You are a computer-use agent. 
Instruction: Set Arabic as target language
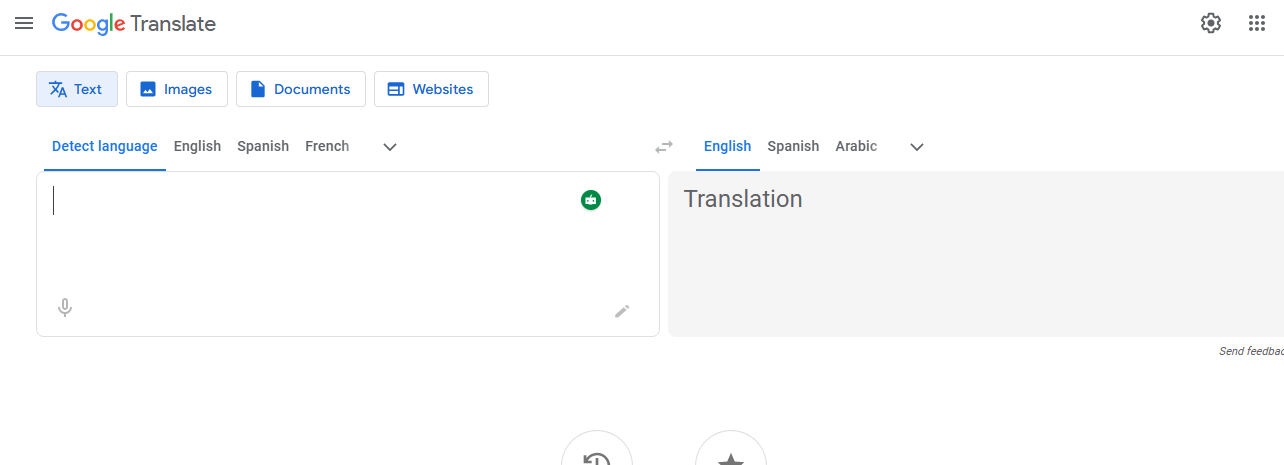pos(856,146)
